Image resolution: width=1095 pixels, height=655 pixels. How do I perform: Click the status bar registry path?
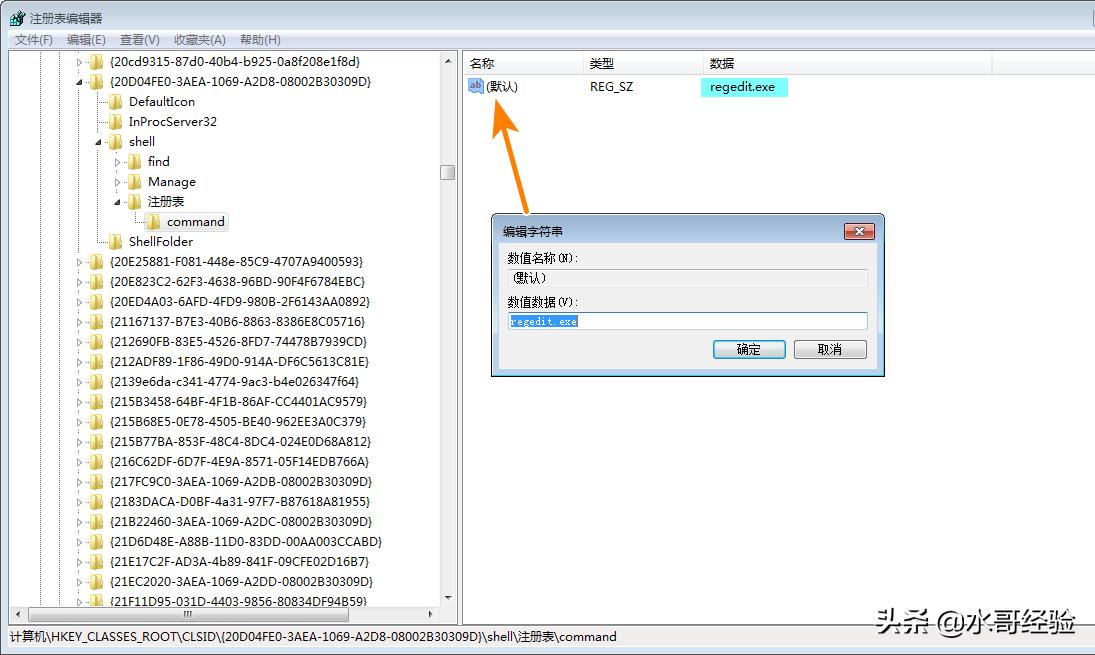313,637
